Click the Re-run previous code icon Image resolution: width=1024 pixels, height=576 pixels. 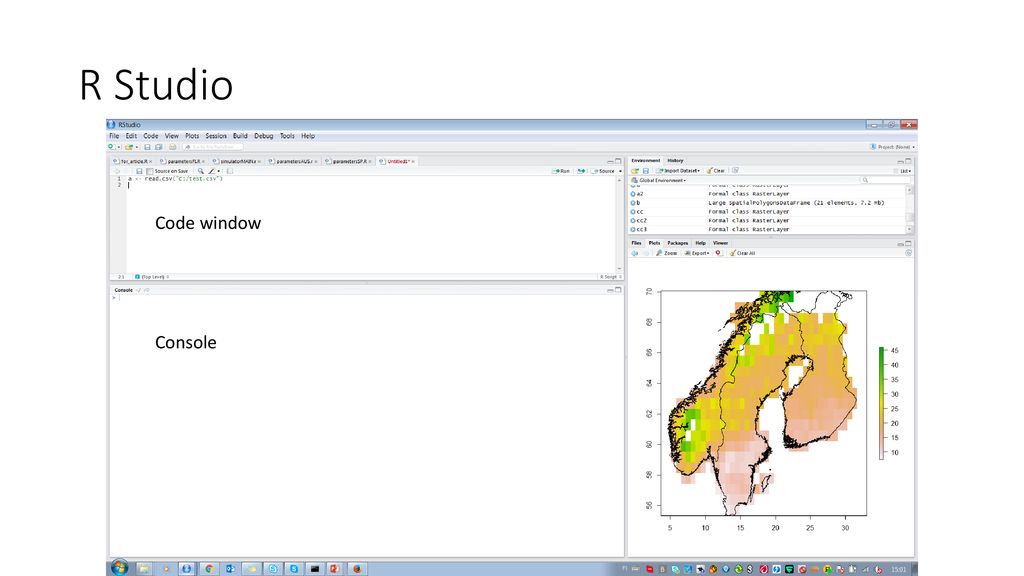(581, 171)
